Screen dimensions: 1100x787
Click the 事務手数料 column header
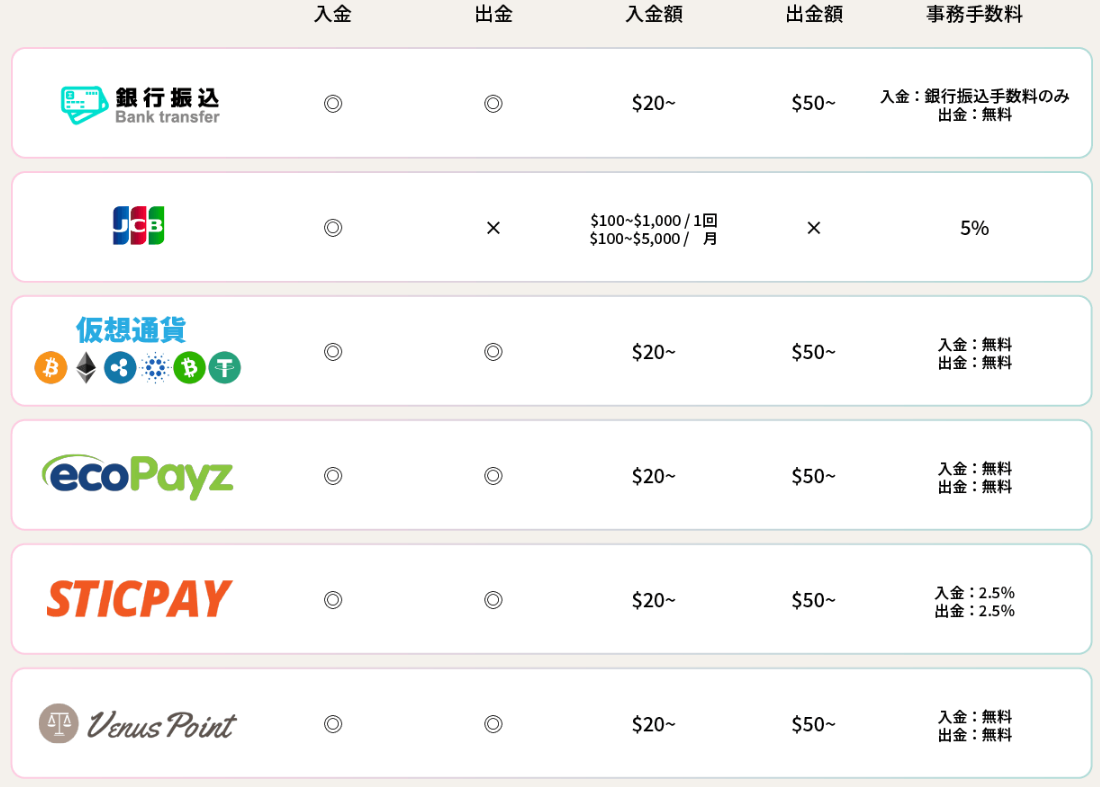click(x=974, y=14)
